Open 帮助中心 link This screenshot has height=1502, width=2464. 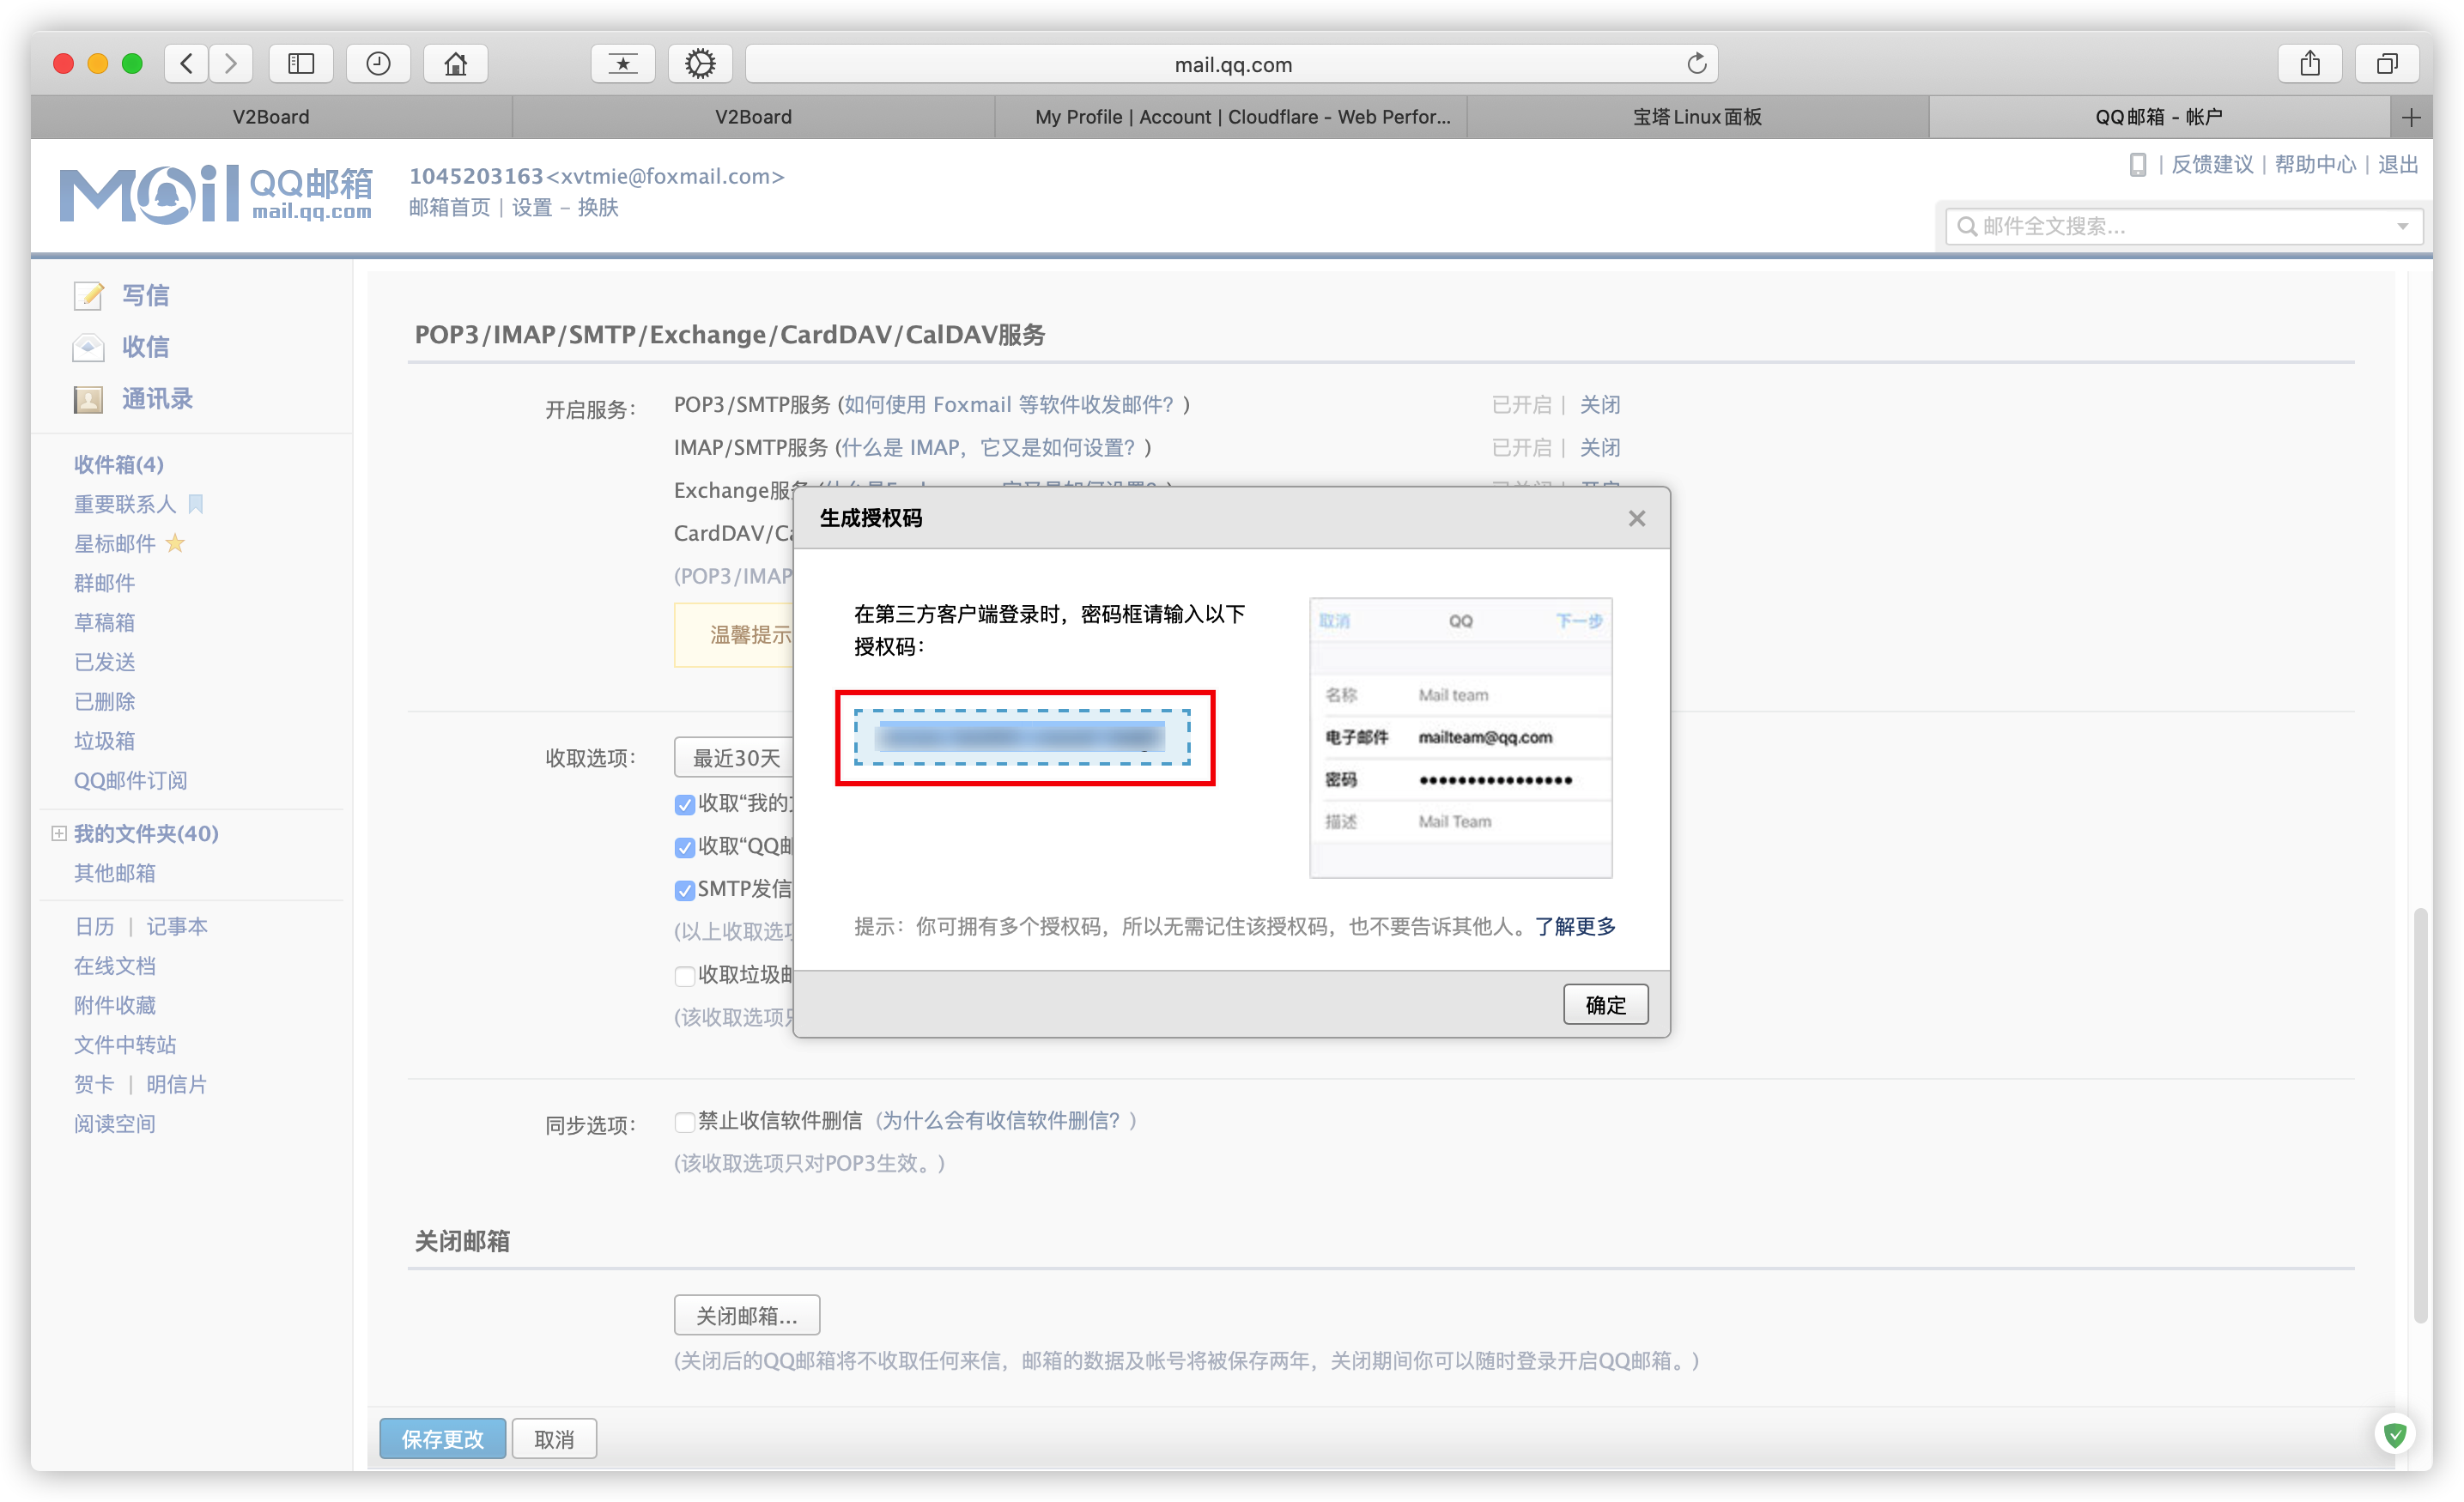click(x=2315, y=164)
